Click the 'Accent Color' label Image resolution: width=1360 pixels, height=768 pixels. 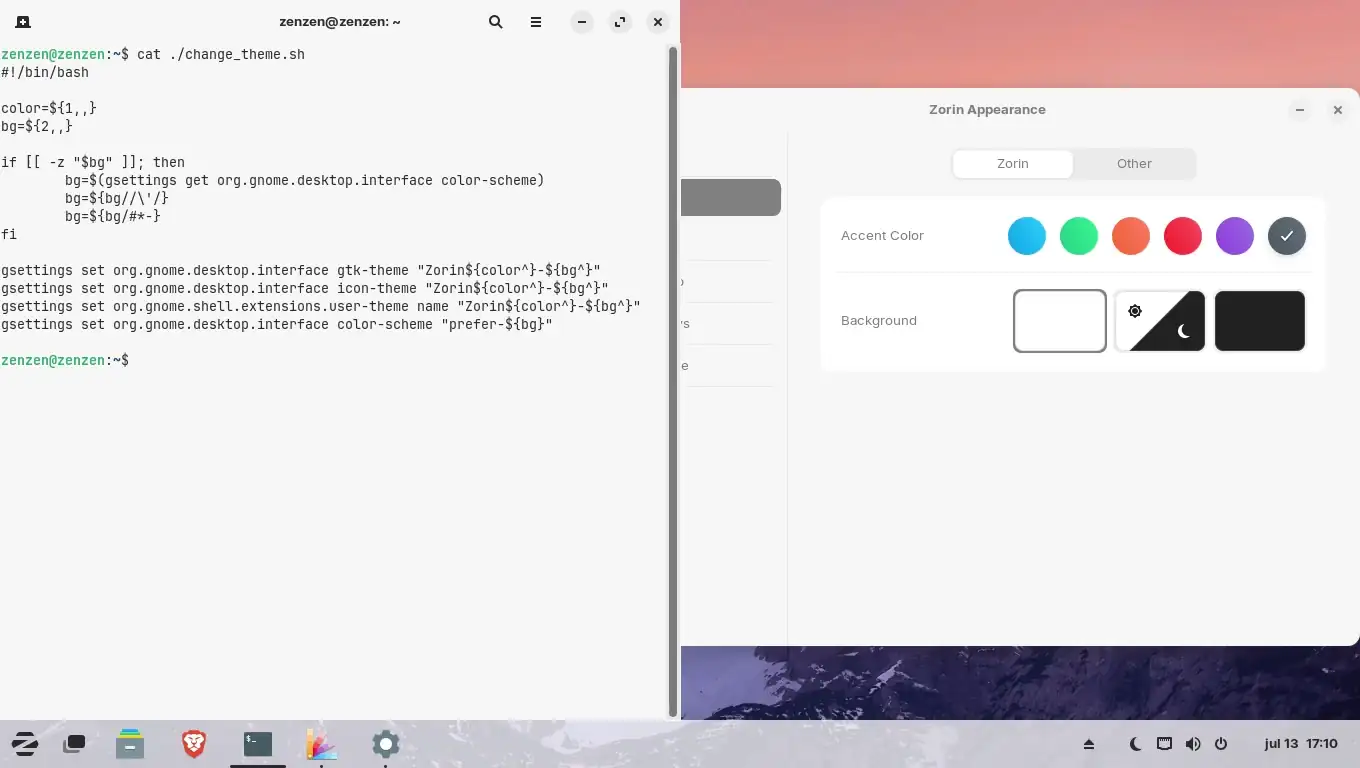pos(882,236)
